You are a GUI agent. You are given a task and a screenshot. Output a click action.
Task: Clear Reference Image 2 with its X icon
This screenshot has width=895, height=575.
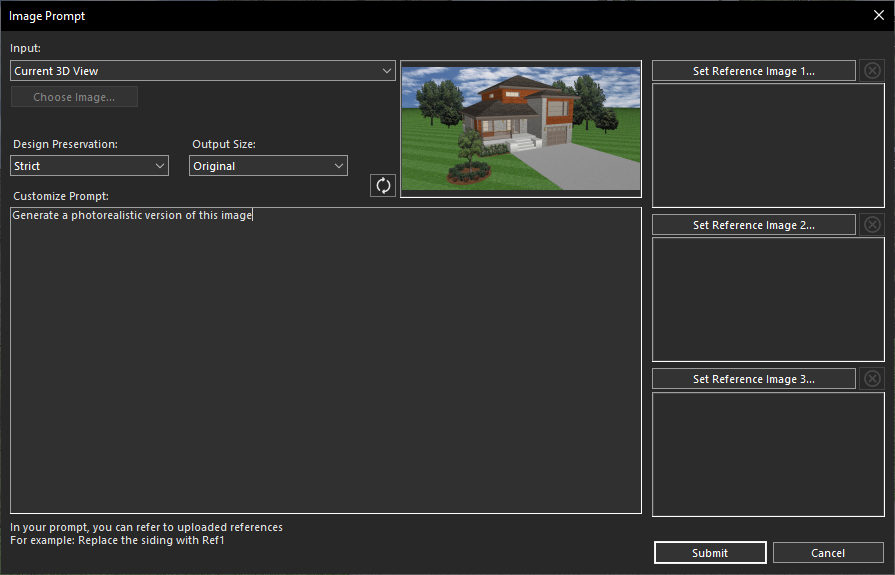[x=872, y=225]
